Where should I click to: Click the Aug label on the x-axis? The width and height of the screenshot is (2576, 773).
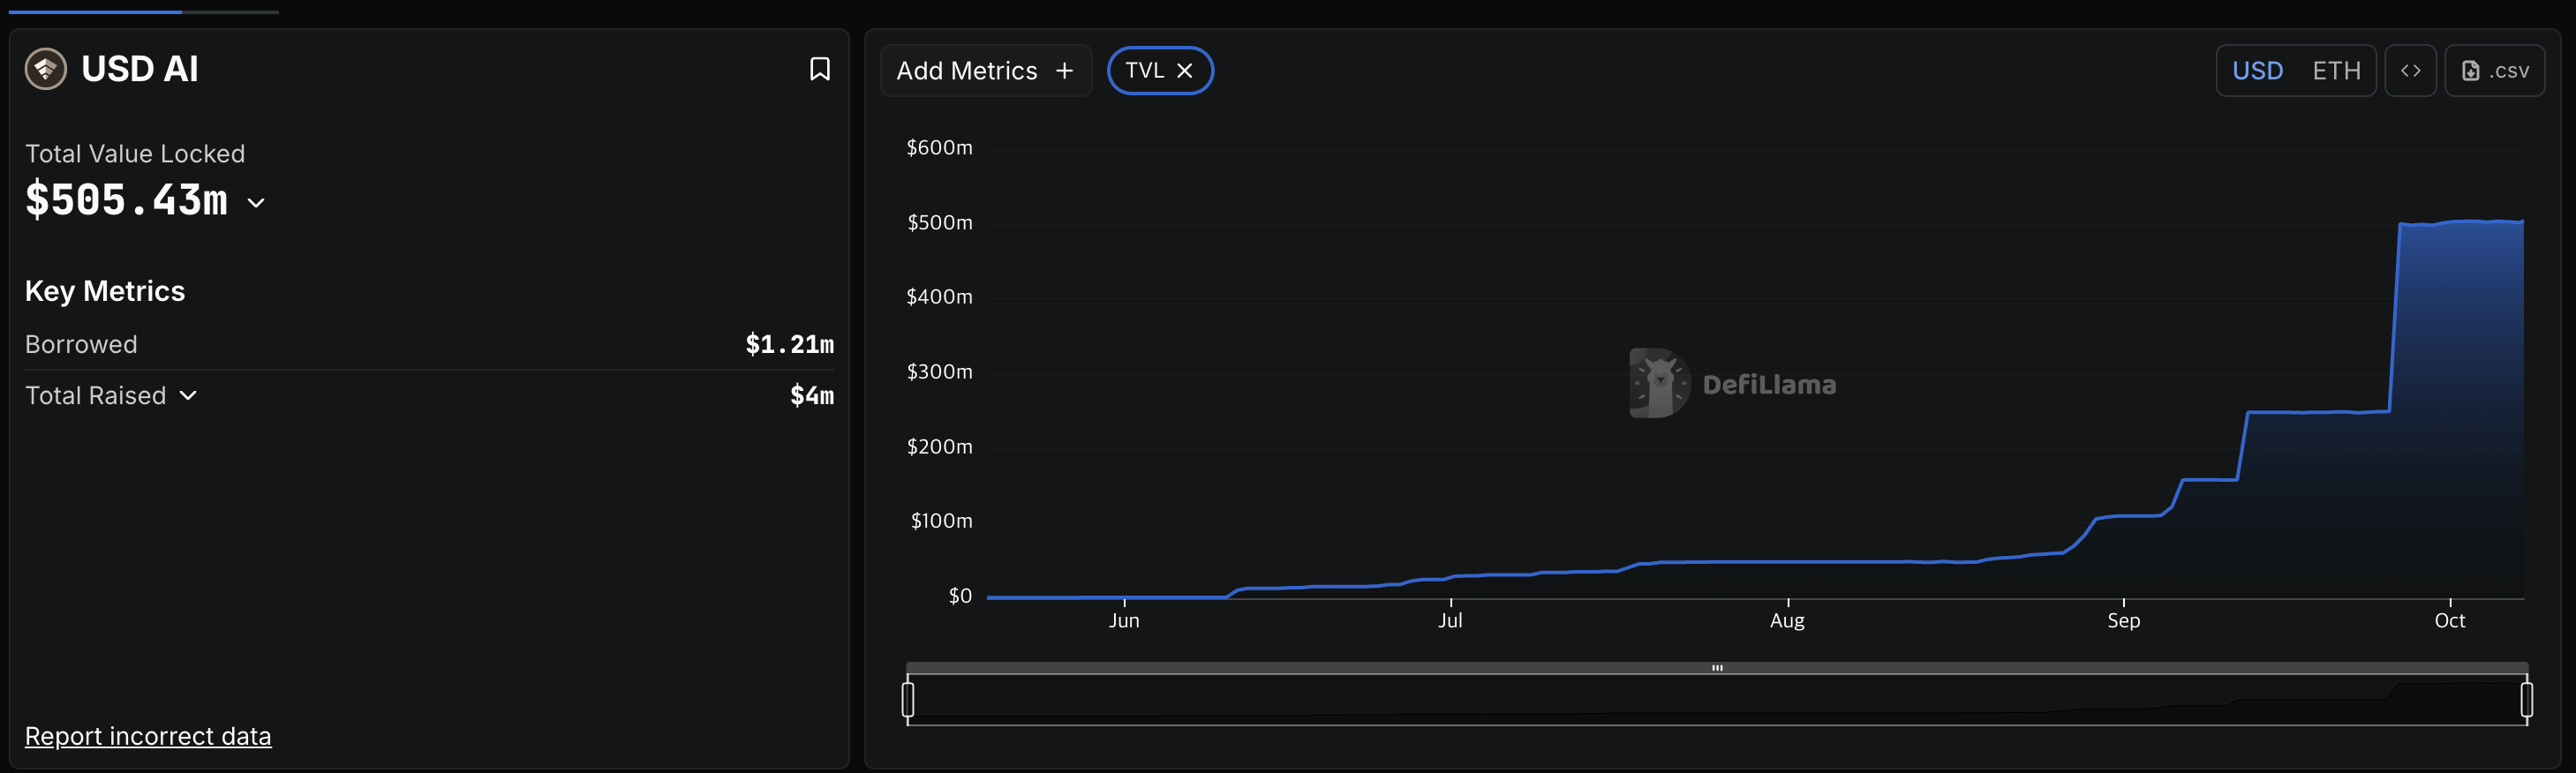click(x=1787, y=620)
